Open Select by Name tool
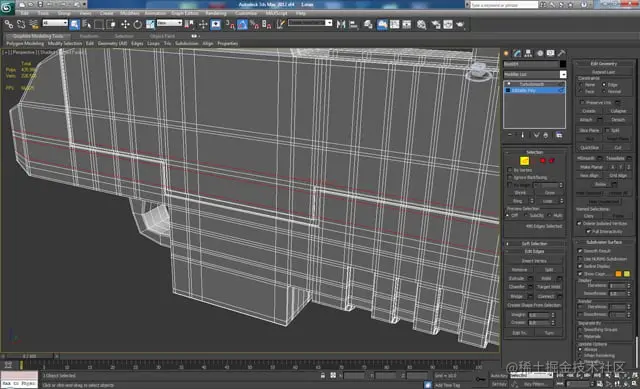Viewport: 640px width, 389px height. [x=87, y=24]
